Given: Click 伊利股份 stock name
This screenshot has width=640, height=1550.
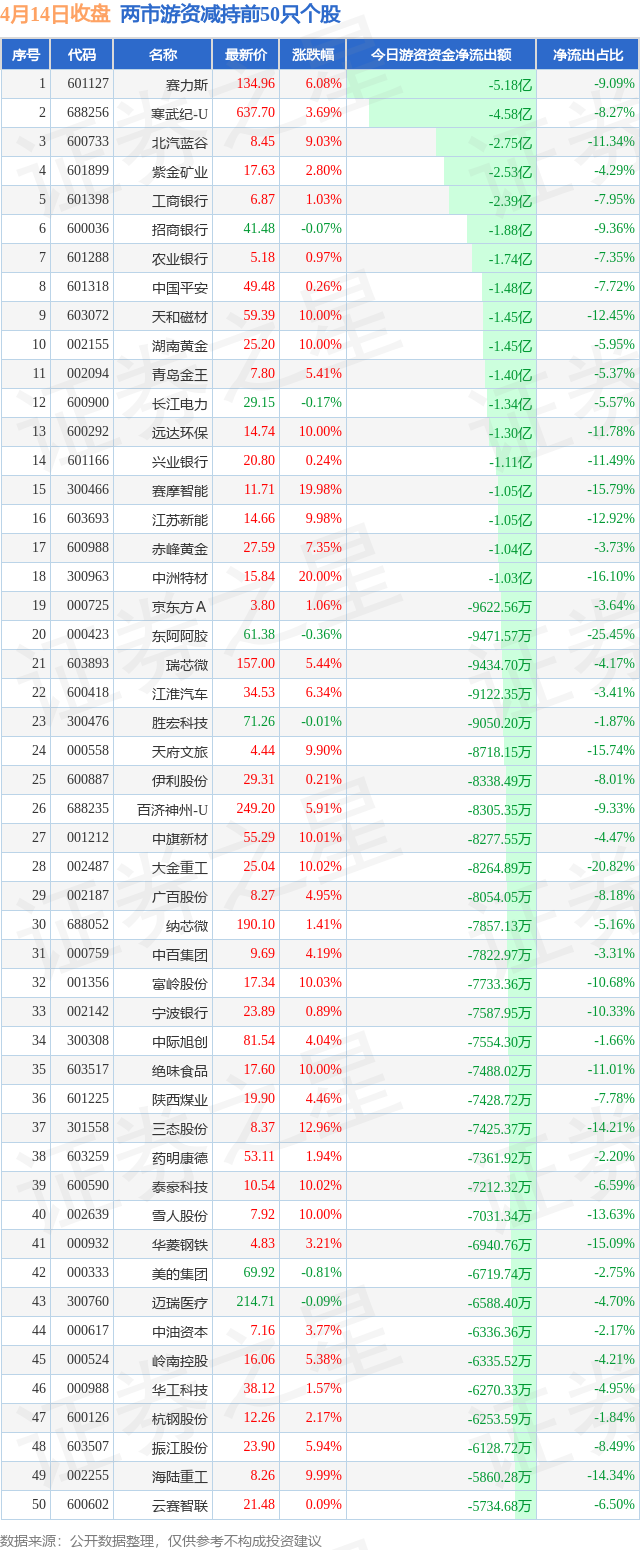Looking at the screenshot, I should [x=180, y=781].
